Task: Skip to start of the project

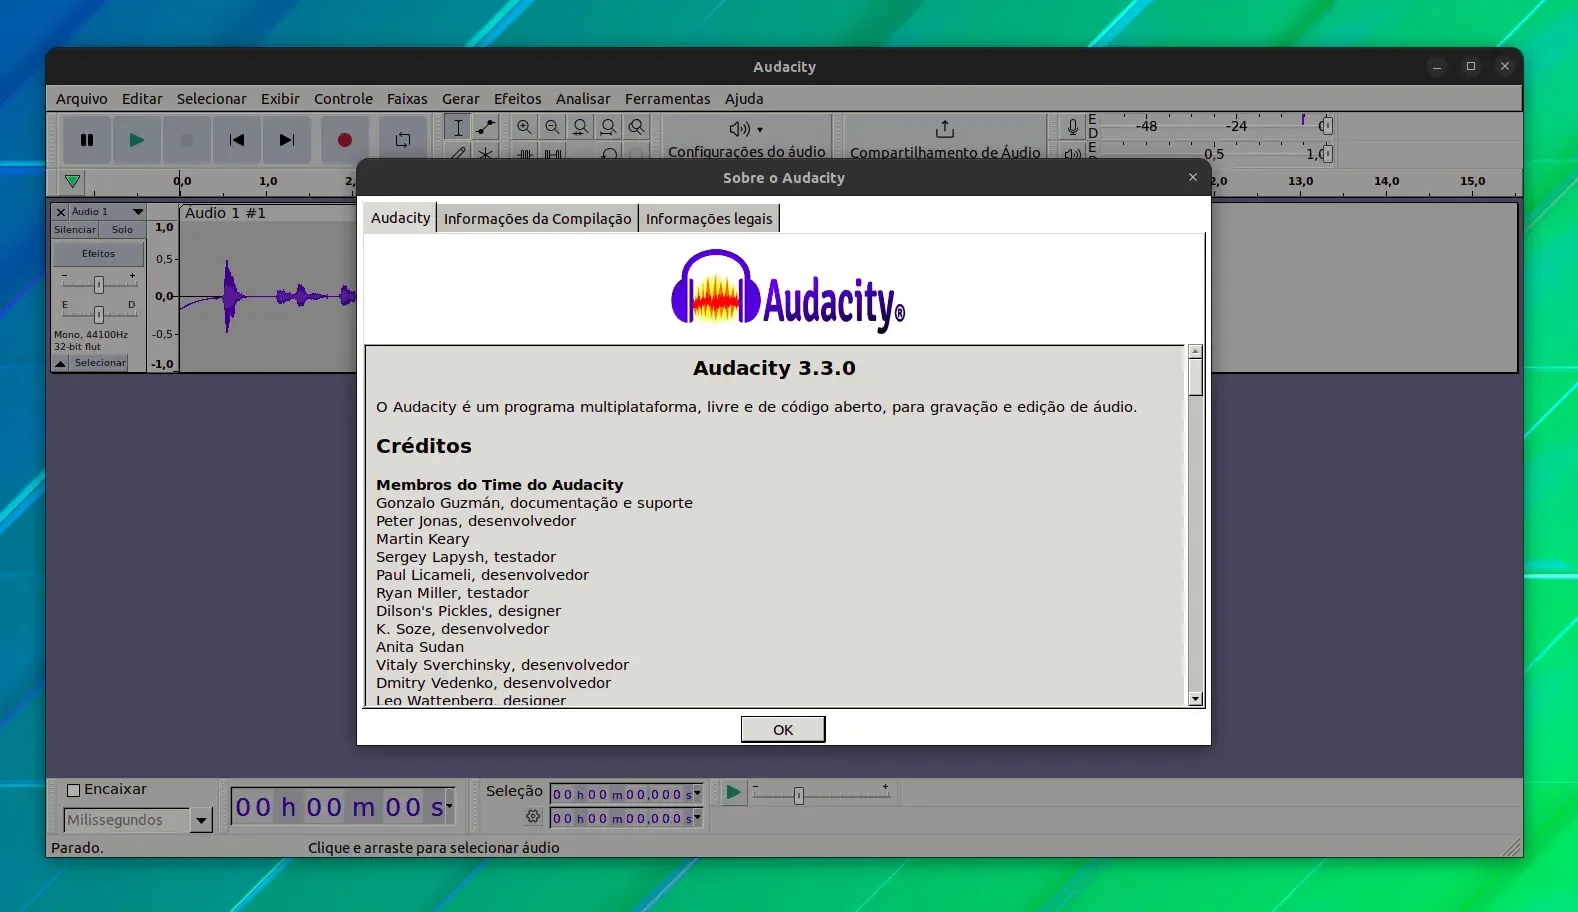Action: pyautogui.click(x=237, y=140)
